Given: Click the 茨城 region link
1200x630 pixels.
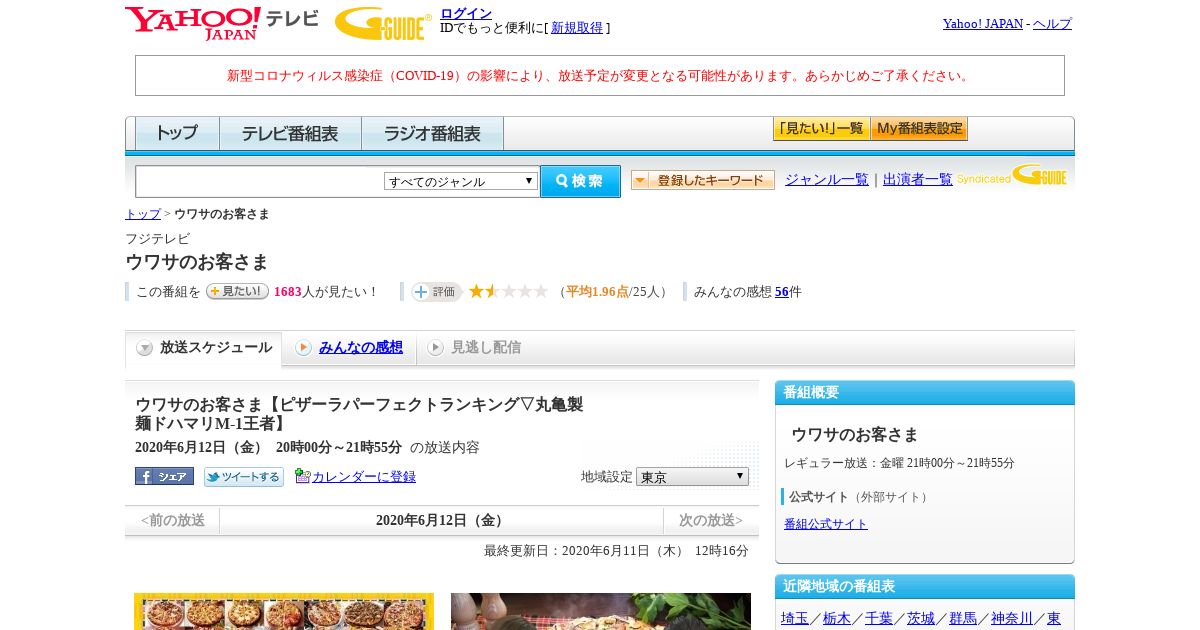Looking at the screenshot, I should 921,619.
